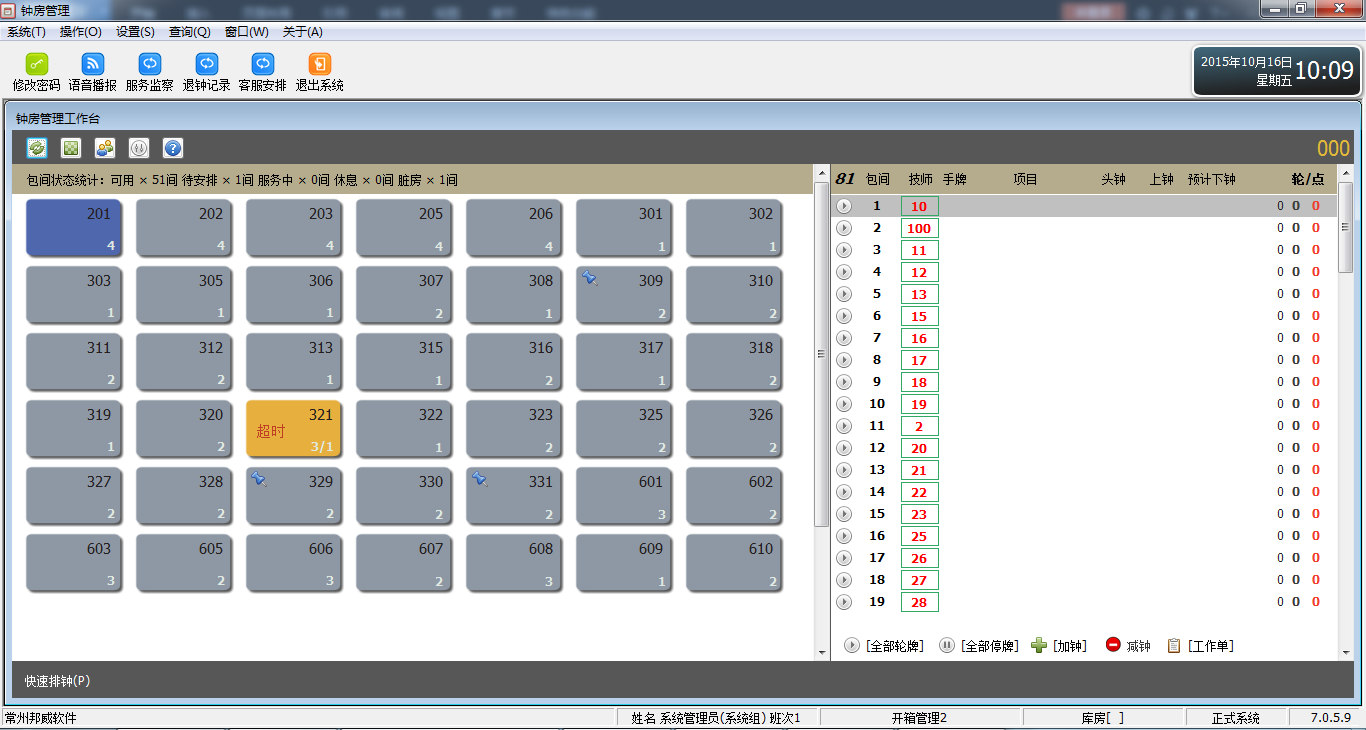Viewport: 1366px width, 730px height.
Task: Click the technician list scrollbar down arrow
Action: 1346,652
